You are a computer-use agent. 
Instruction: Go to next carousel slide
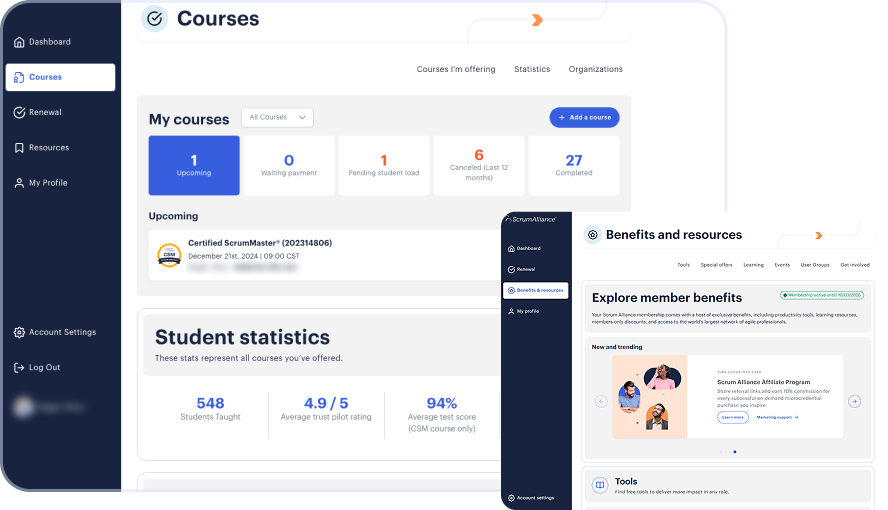click(855, 401)
